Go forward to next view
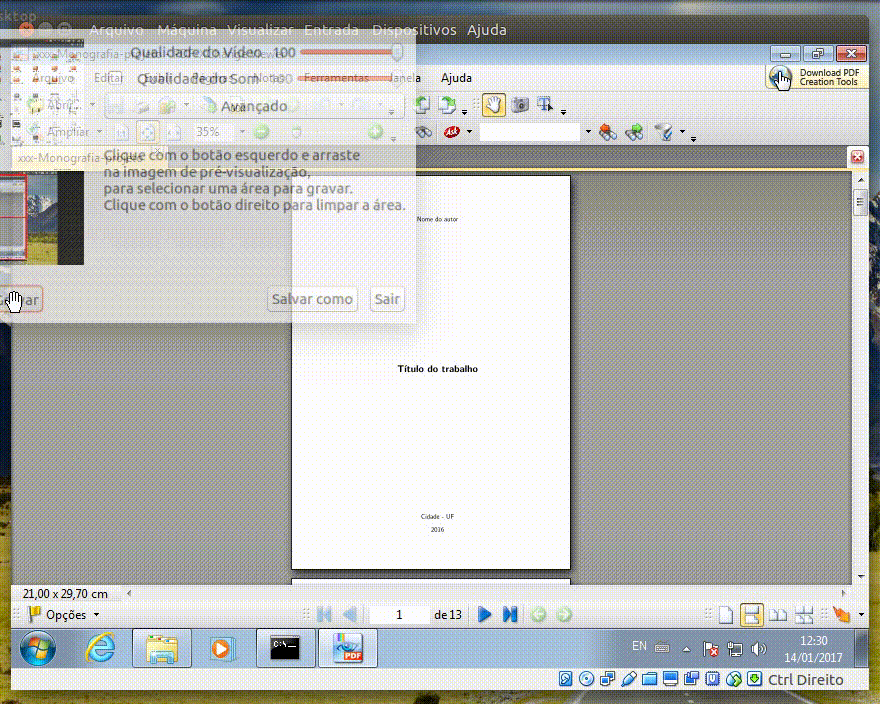 (564, 615)
